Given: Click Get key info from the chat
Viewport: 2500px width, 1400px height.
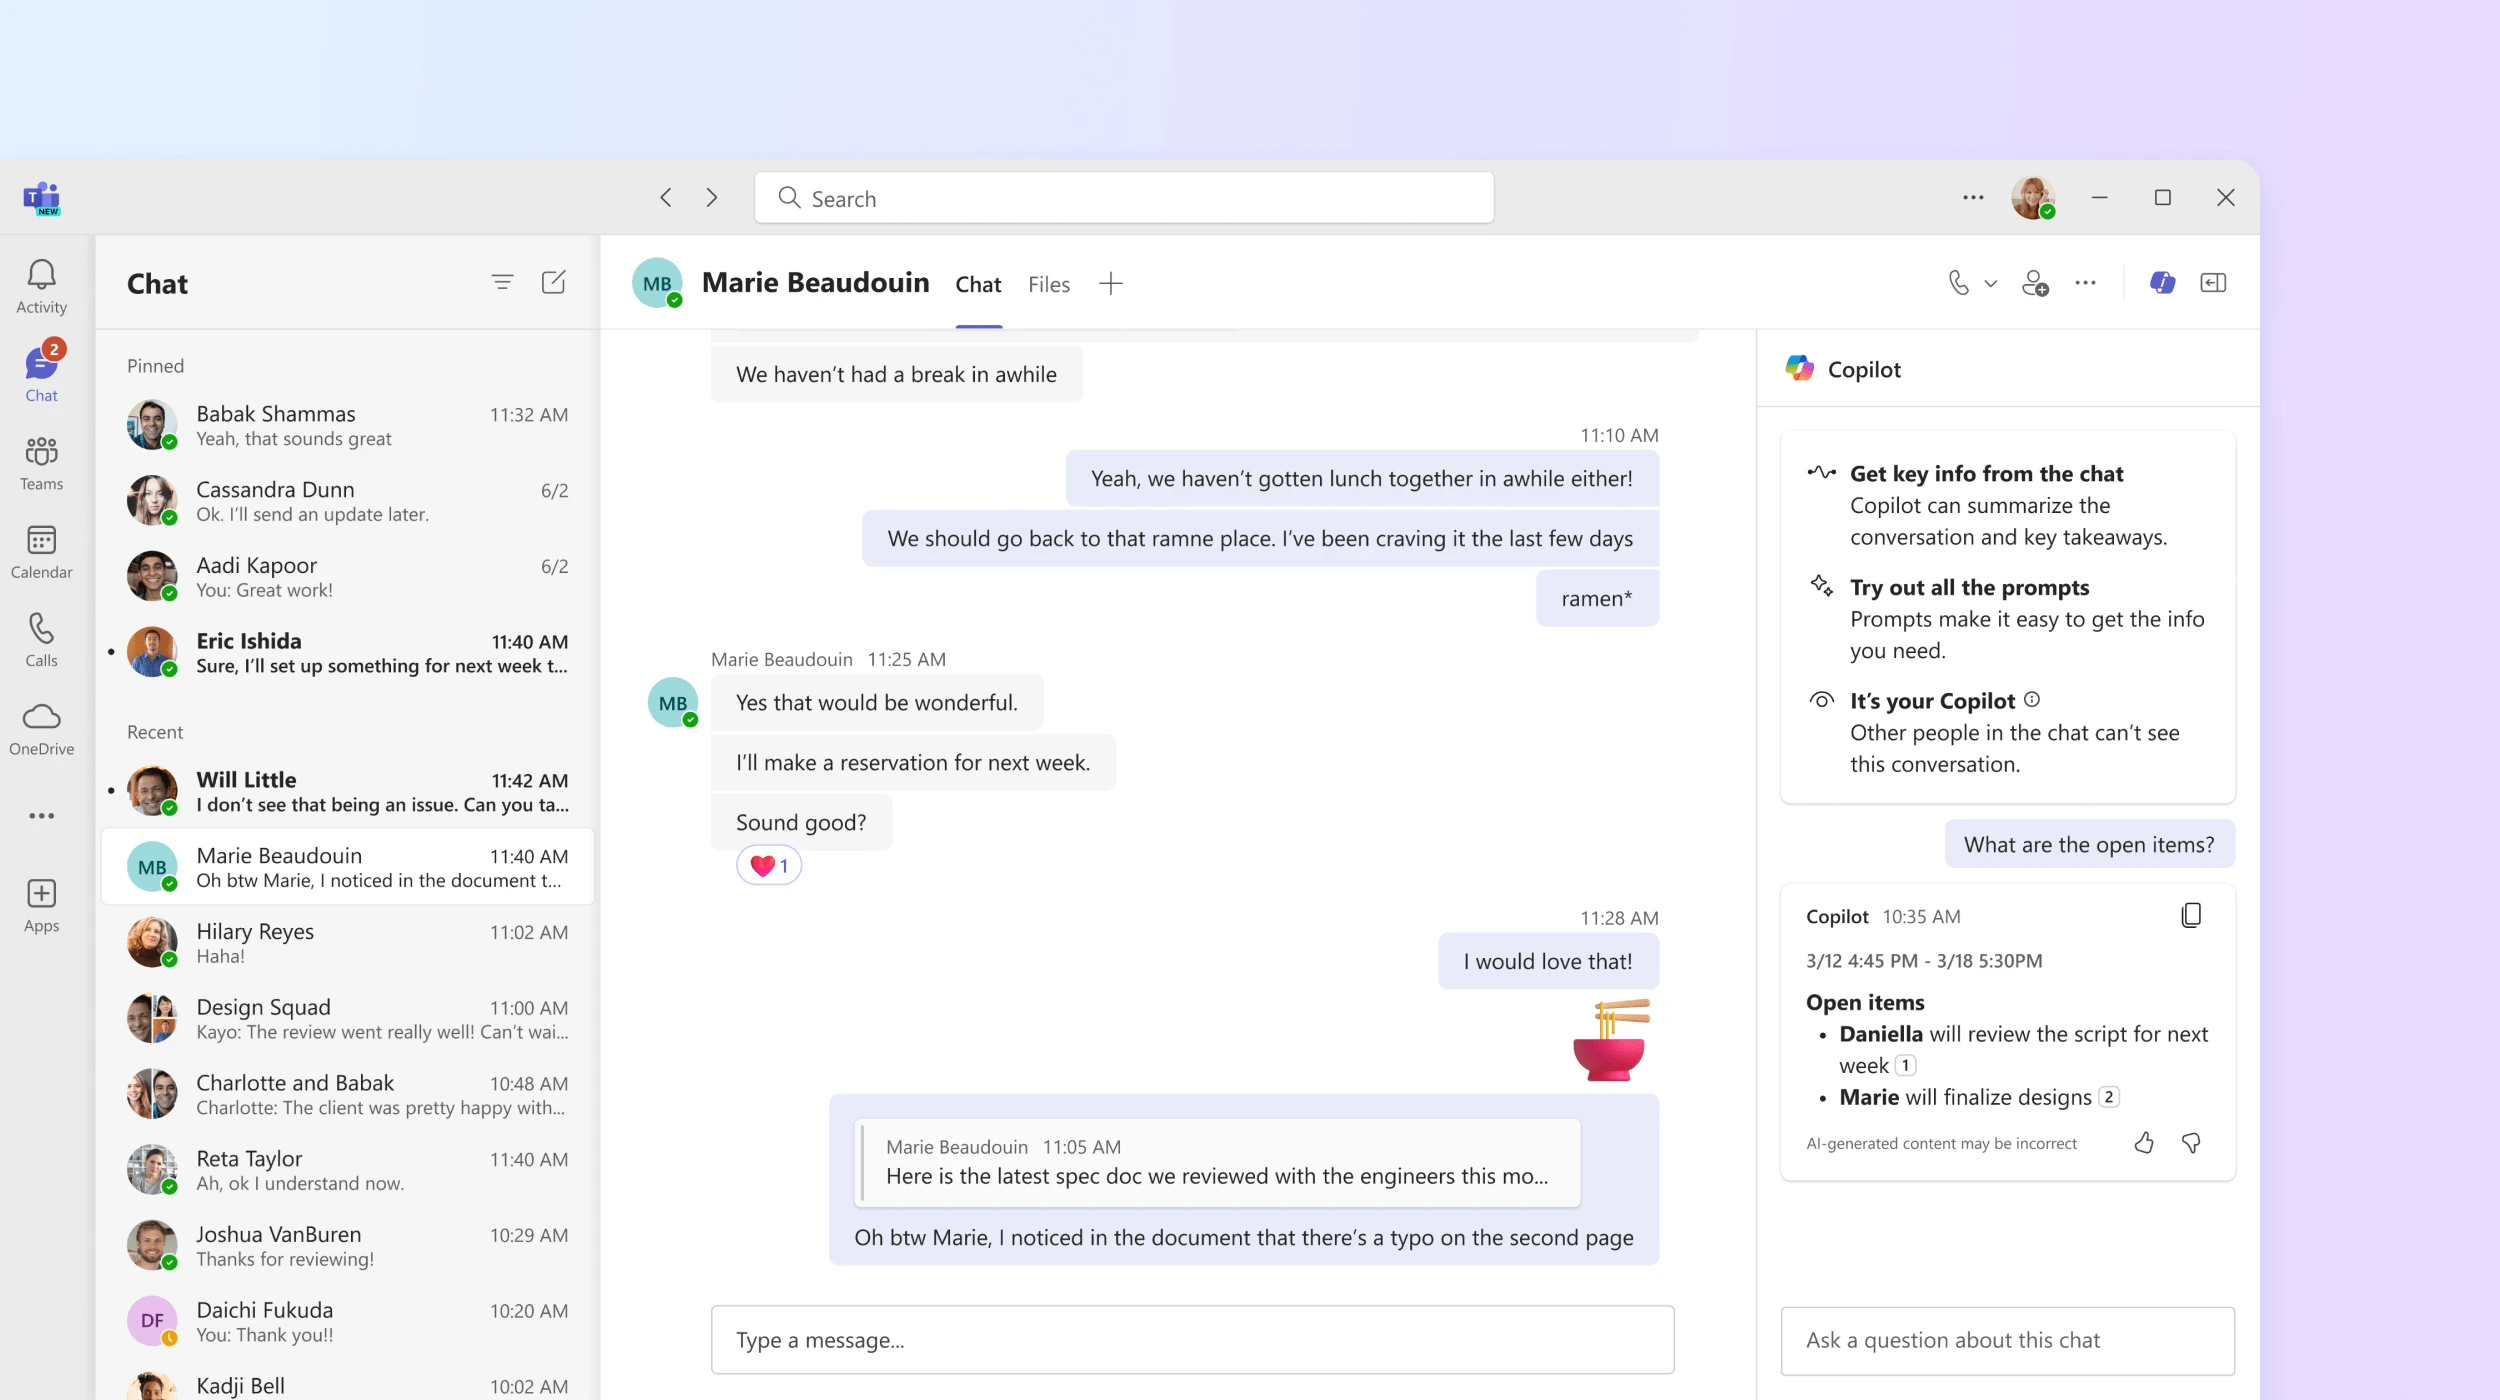Looking at the screenshot, I should click(x=1986, y=473).
